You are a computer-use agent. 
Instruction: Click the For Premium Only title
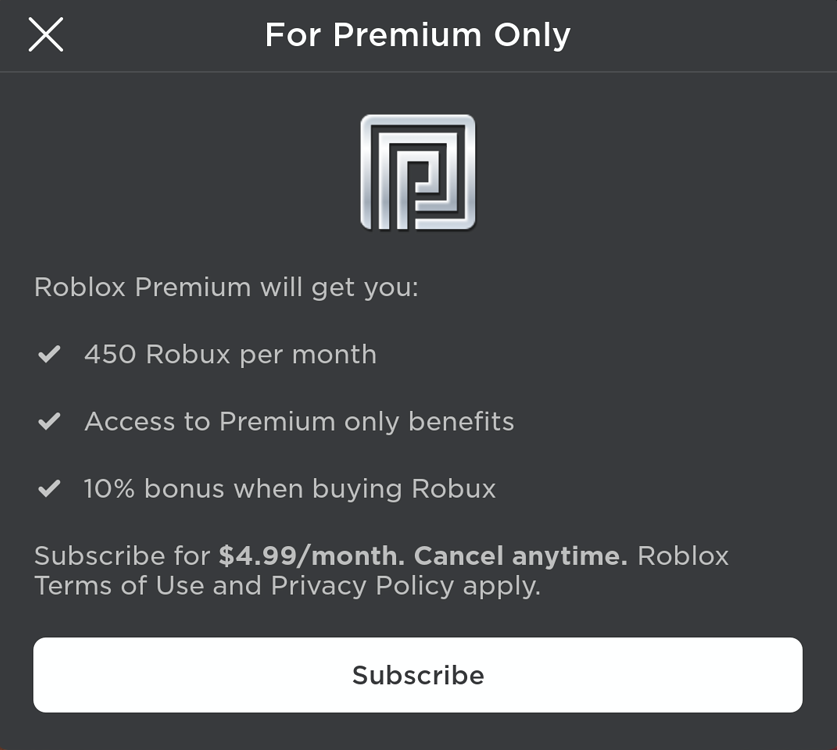pyautogui.click(x=418, y=34)
